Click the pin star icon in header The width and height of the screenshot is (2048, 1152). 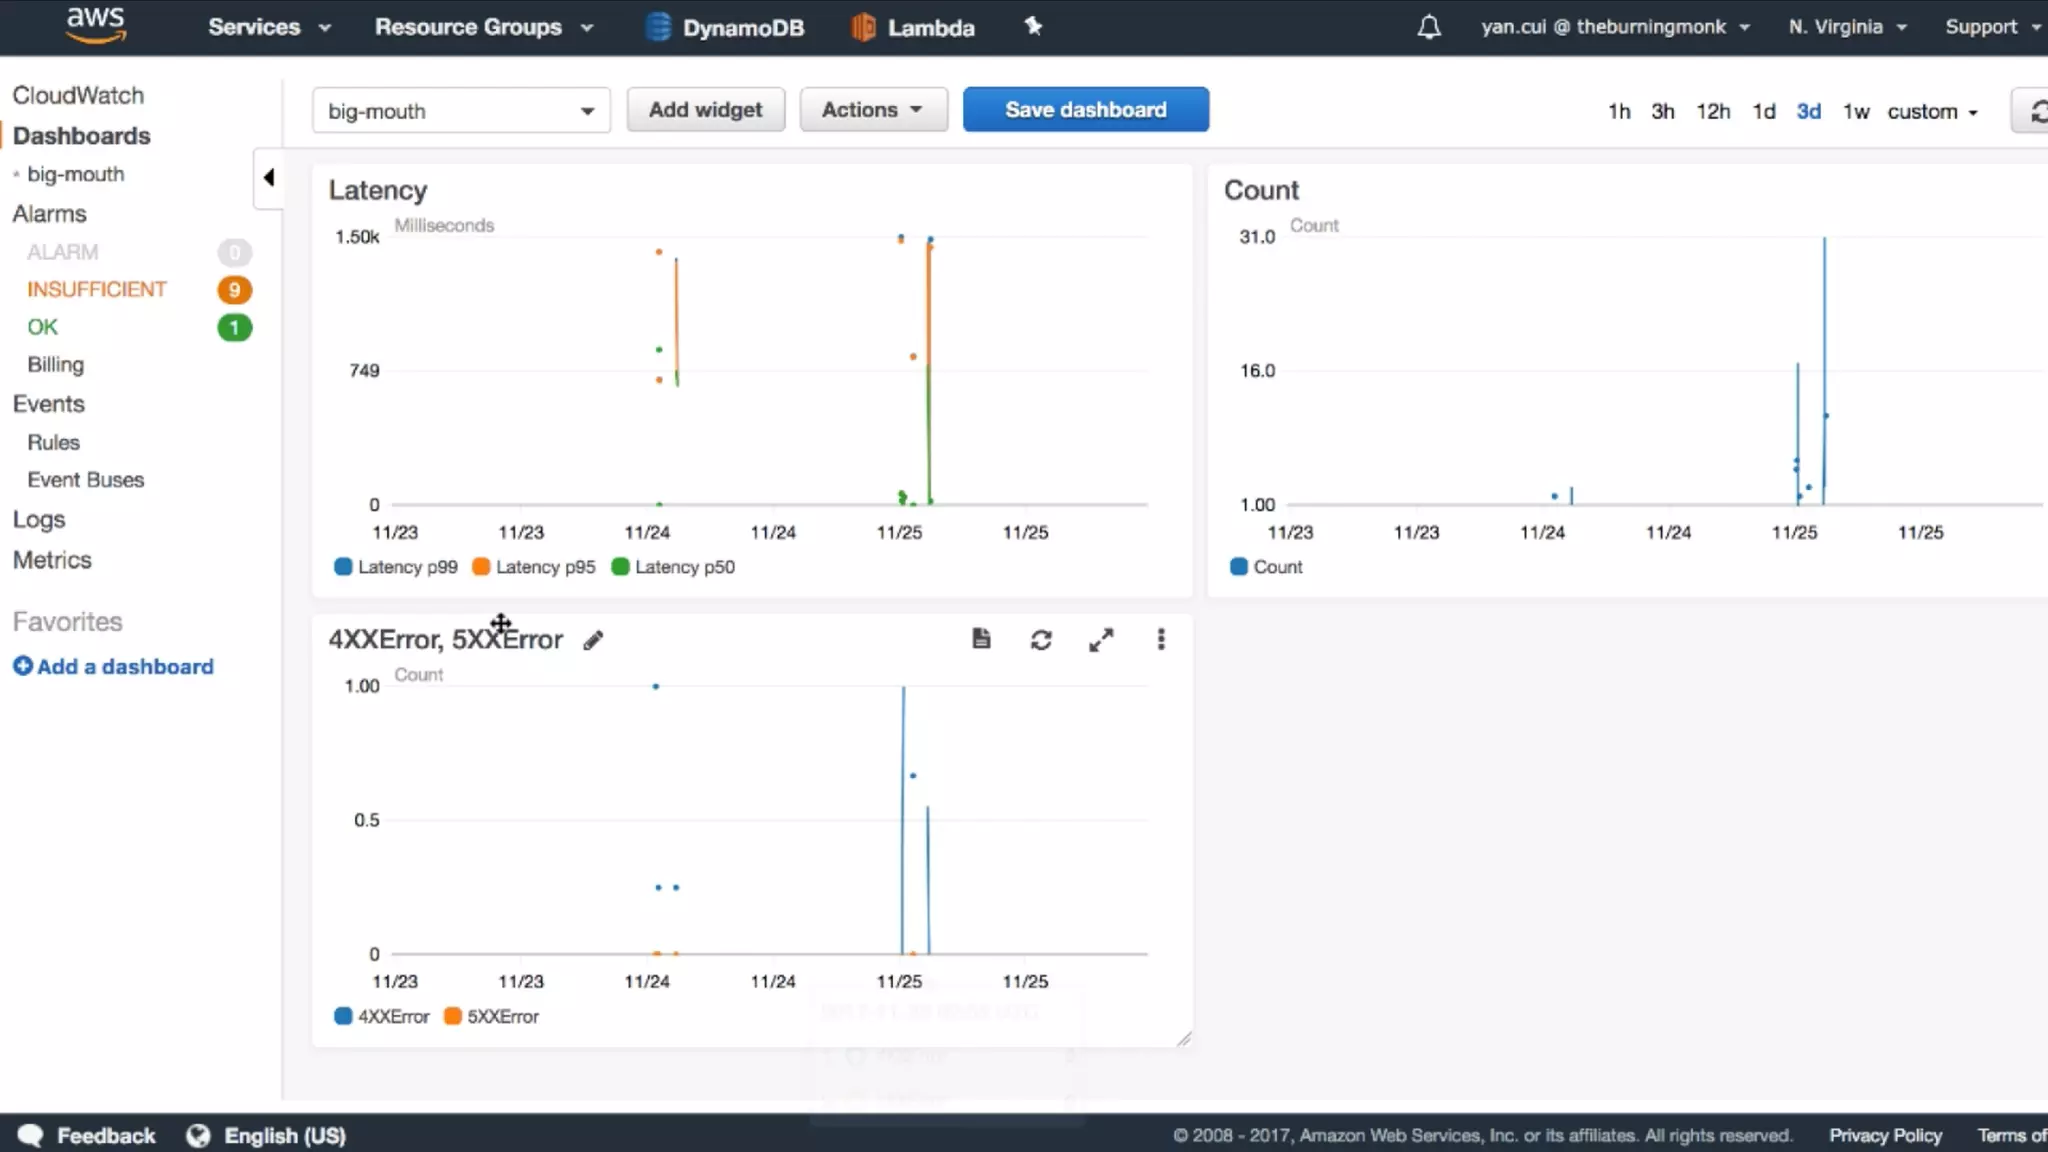coord(1033,27)
